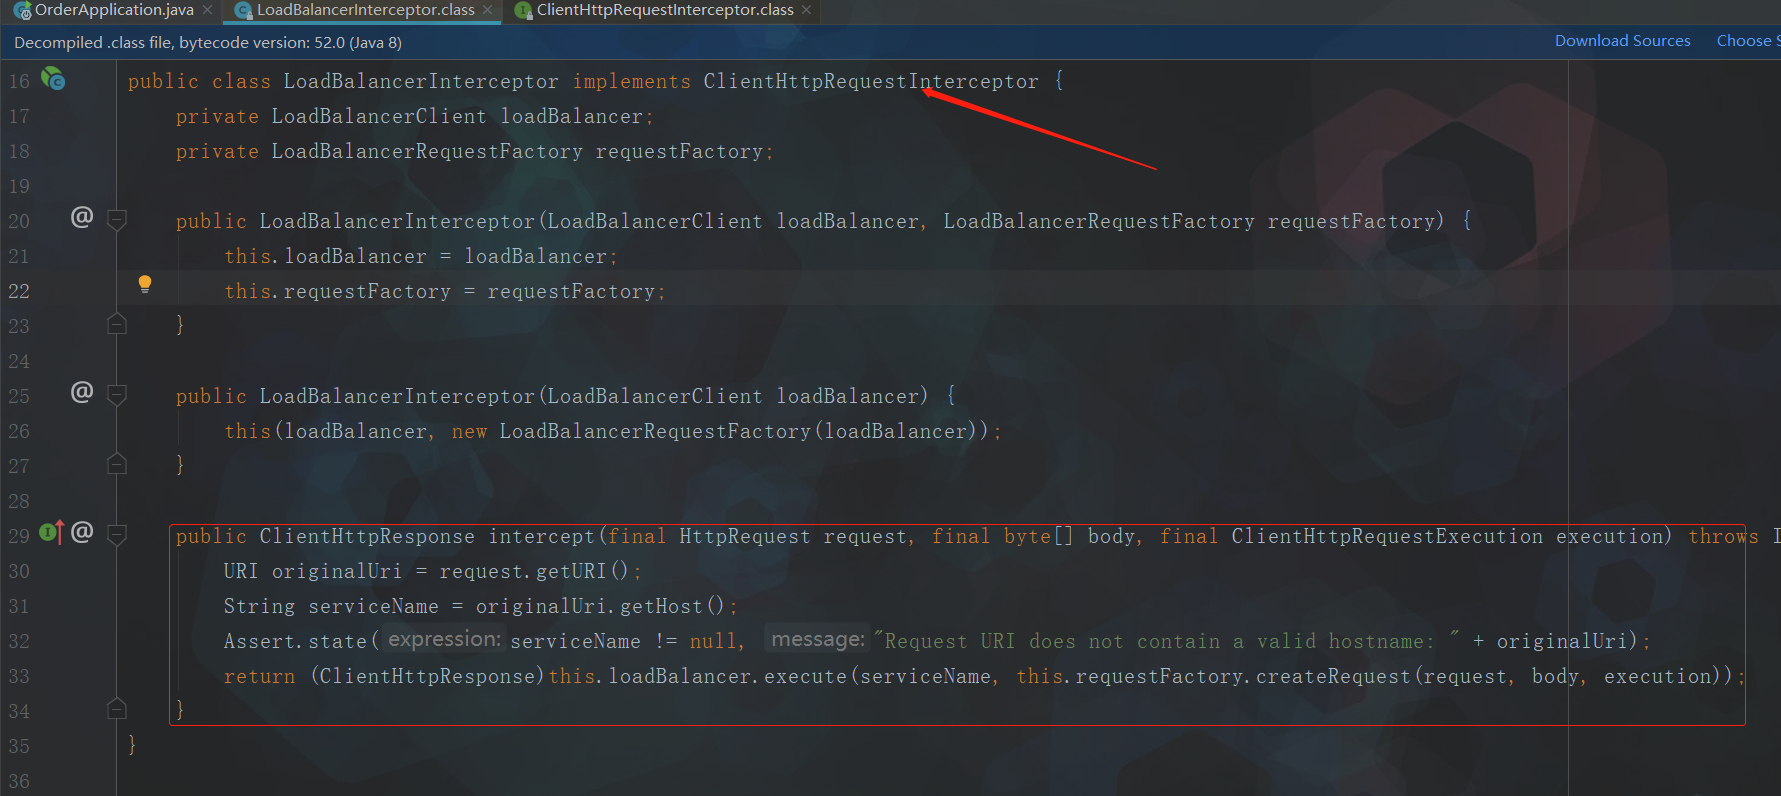Click createRequest call on line 33

click(x=1333, y=676)
